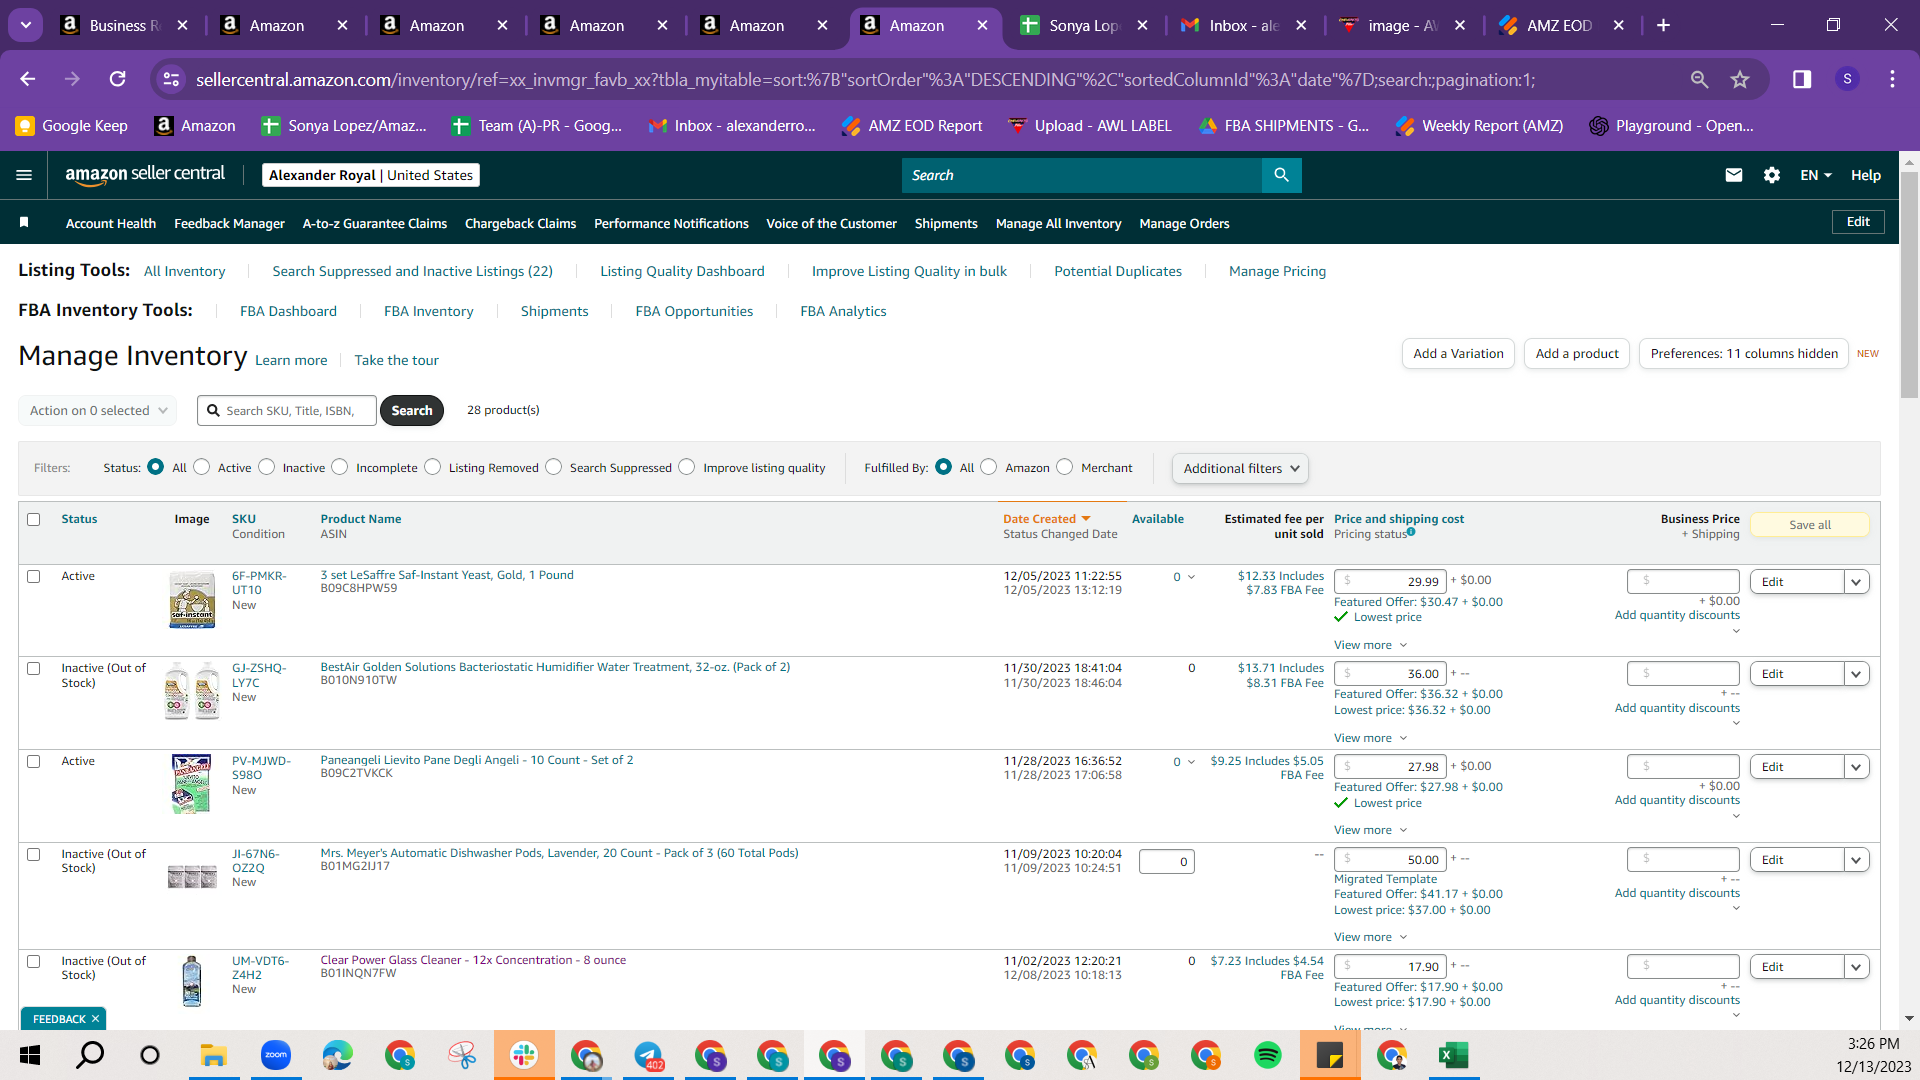Select the BestAir Humidifier row checkbox
Viewport: 1920px width, 1080px height.
[34, 669]
